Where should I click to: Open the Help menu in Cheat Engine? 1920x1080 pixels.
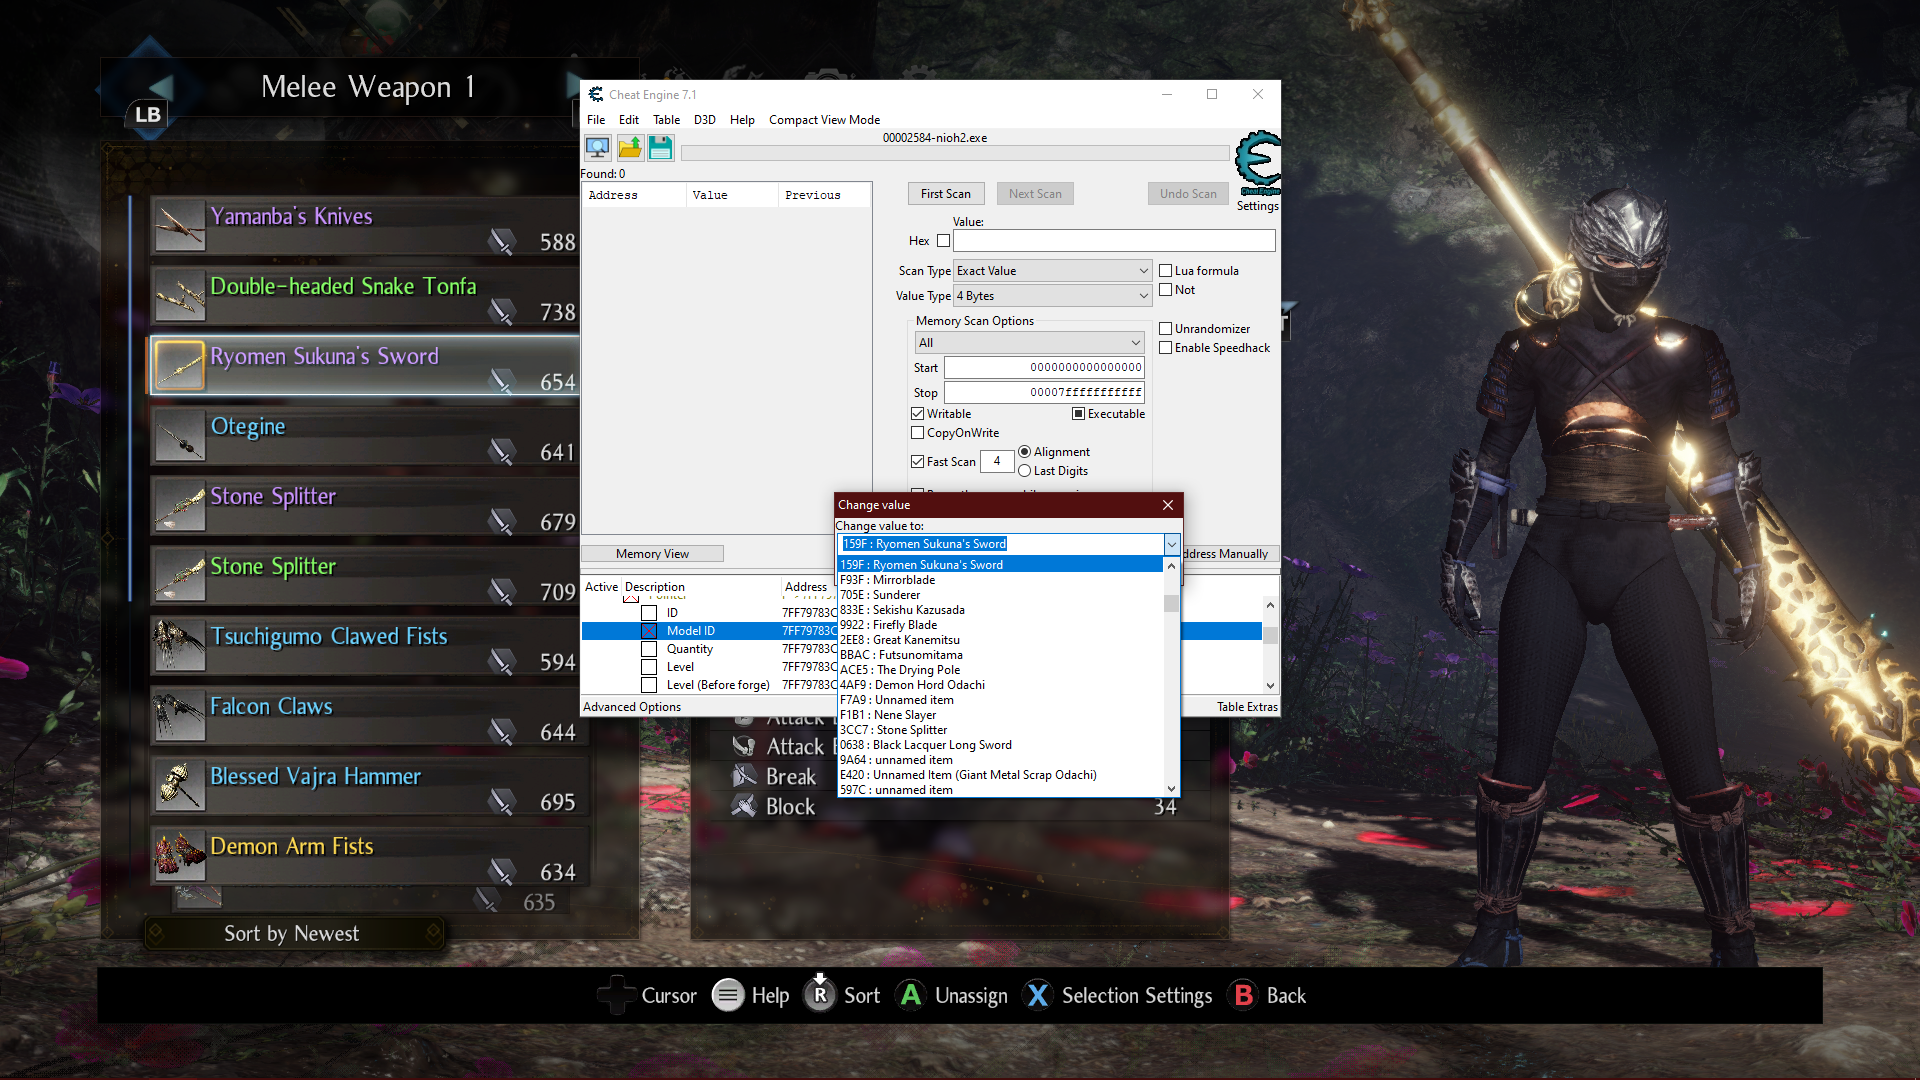(742, 120)
